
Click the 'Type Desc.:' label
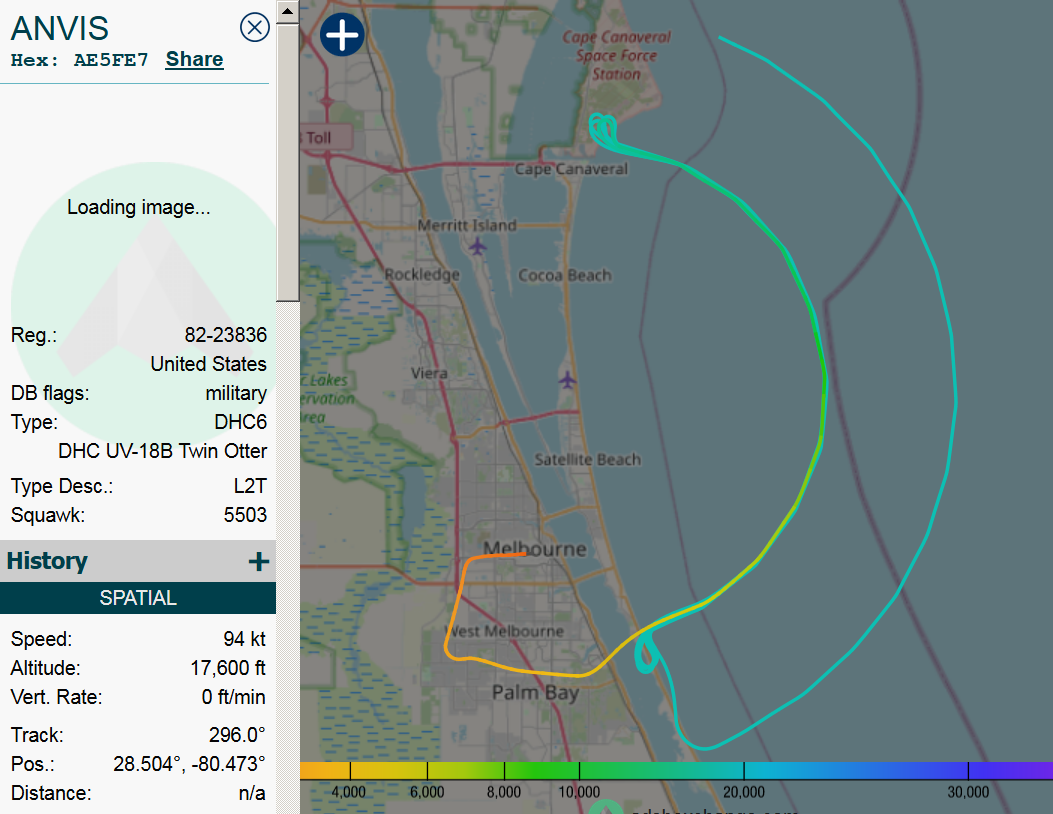click(62, 486)
